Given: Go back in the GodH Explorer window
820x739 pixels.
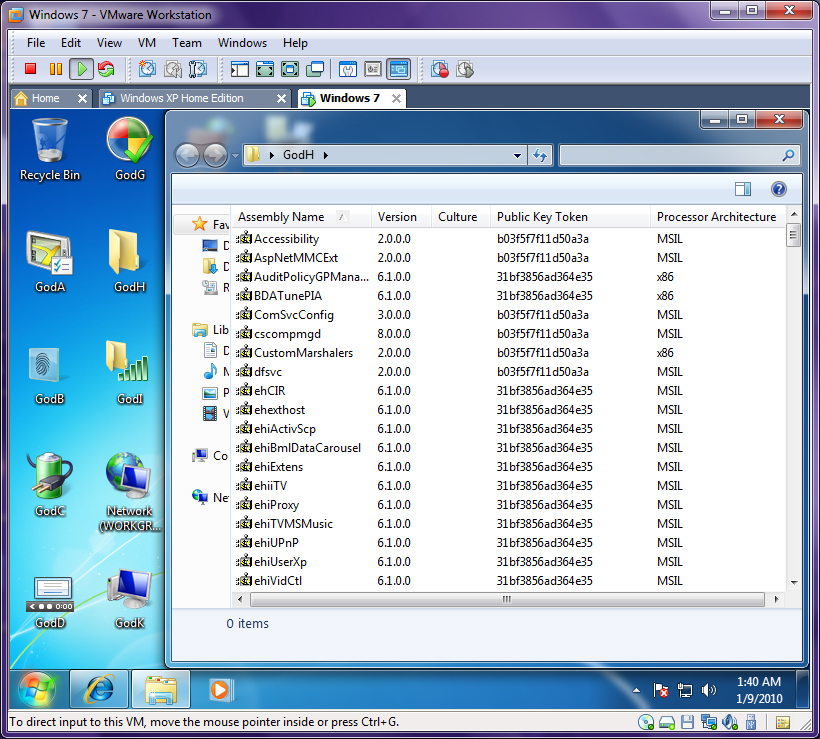Looking at the screenshot, I should pos(187,155).
